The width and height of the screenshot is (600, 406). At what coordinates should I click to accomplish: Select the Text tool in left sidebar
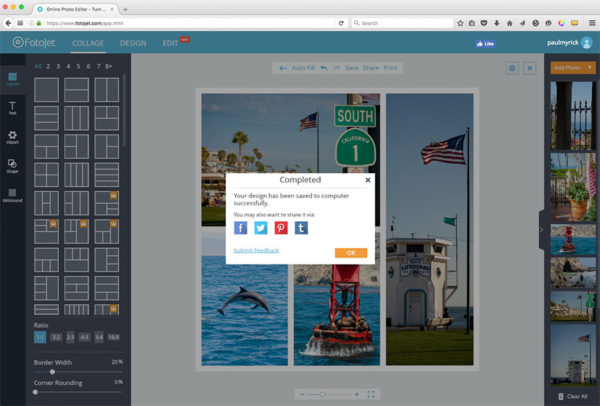[x=12, y=108]
